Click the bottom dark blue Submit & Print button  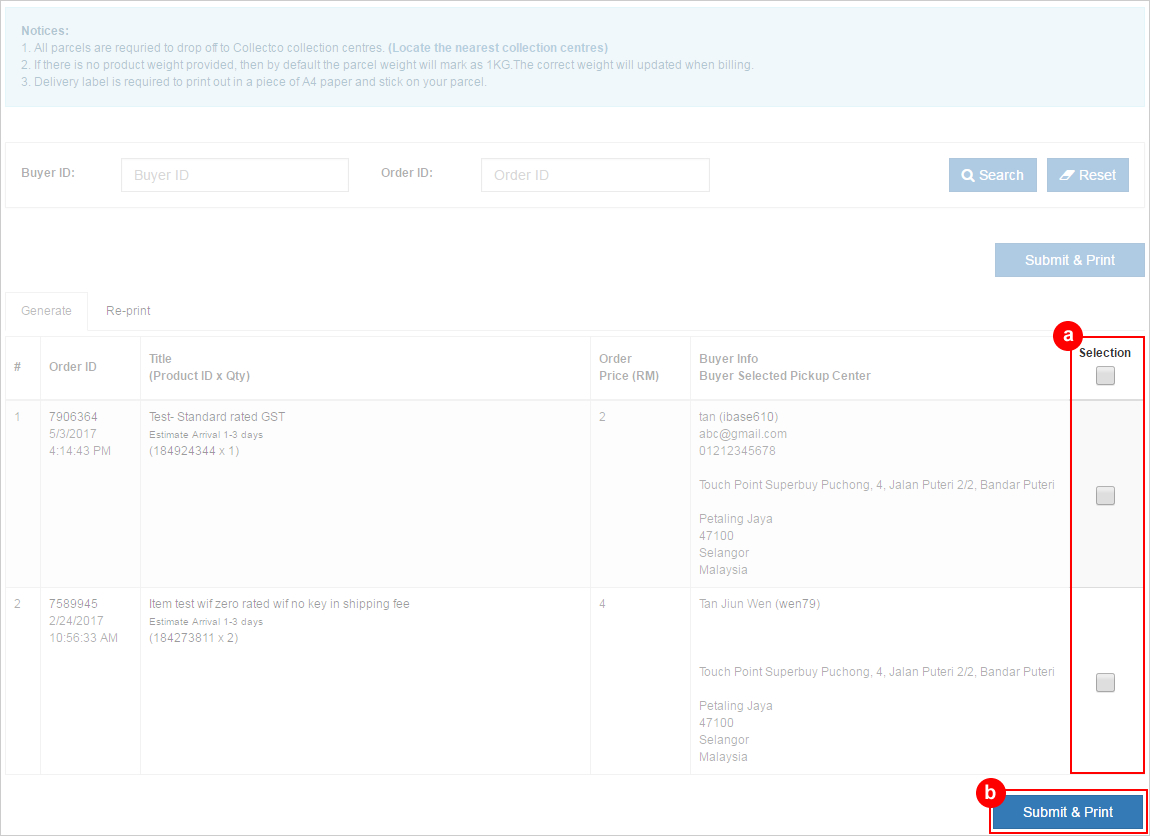[x=1068, y=812]
